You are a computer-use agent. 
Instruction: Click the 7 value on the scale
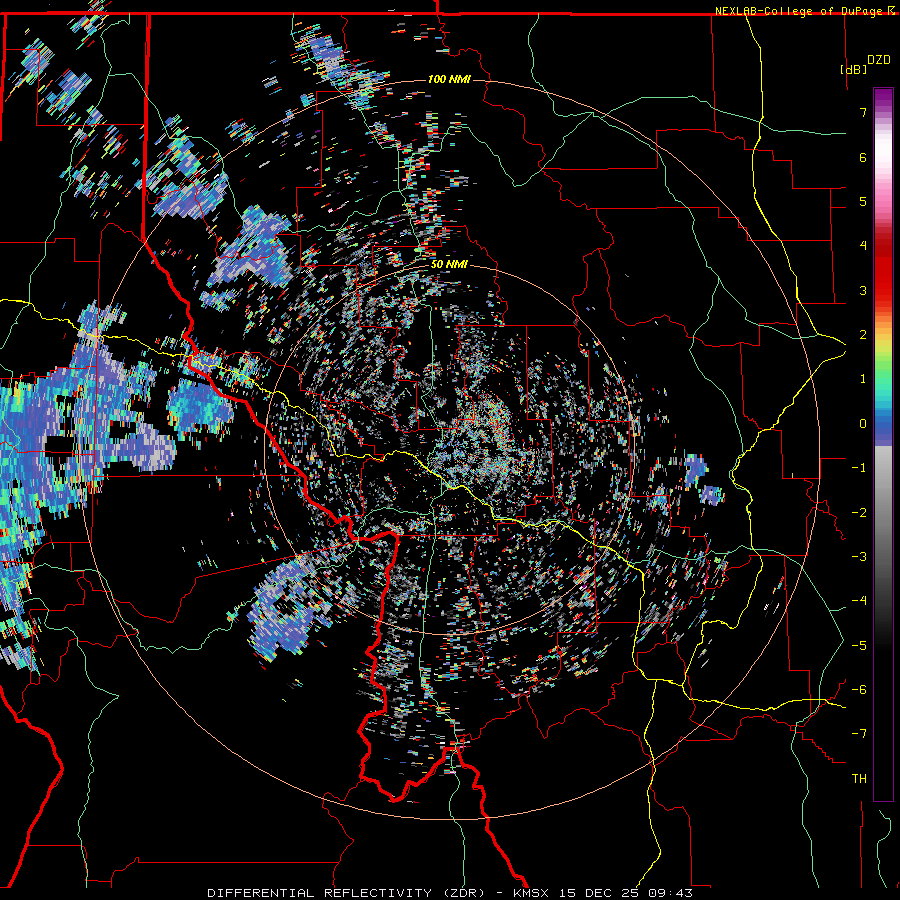click(863, 112)
